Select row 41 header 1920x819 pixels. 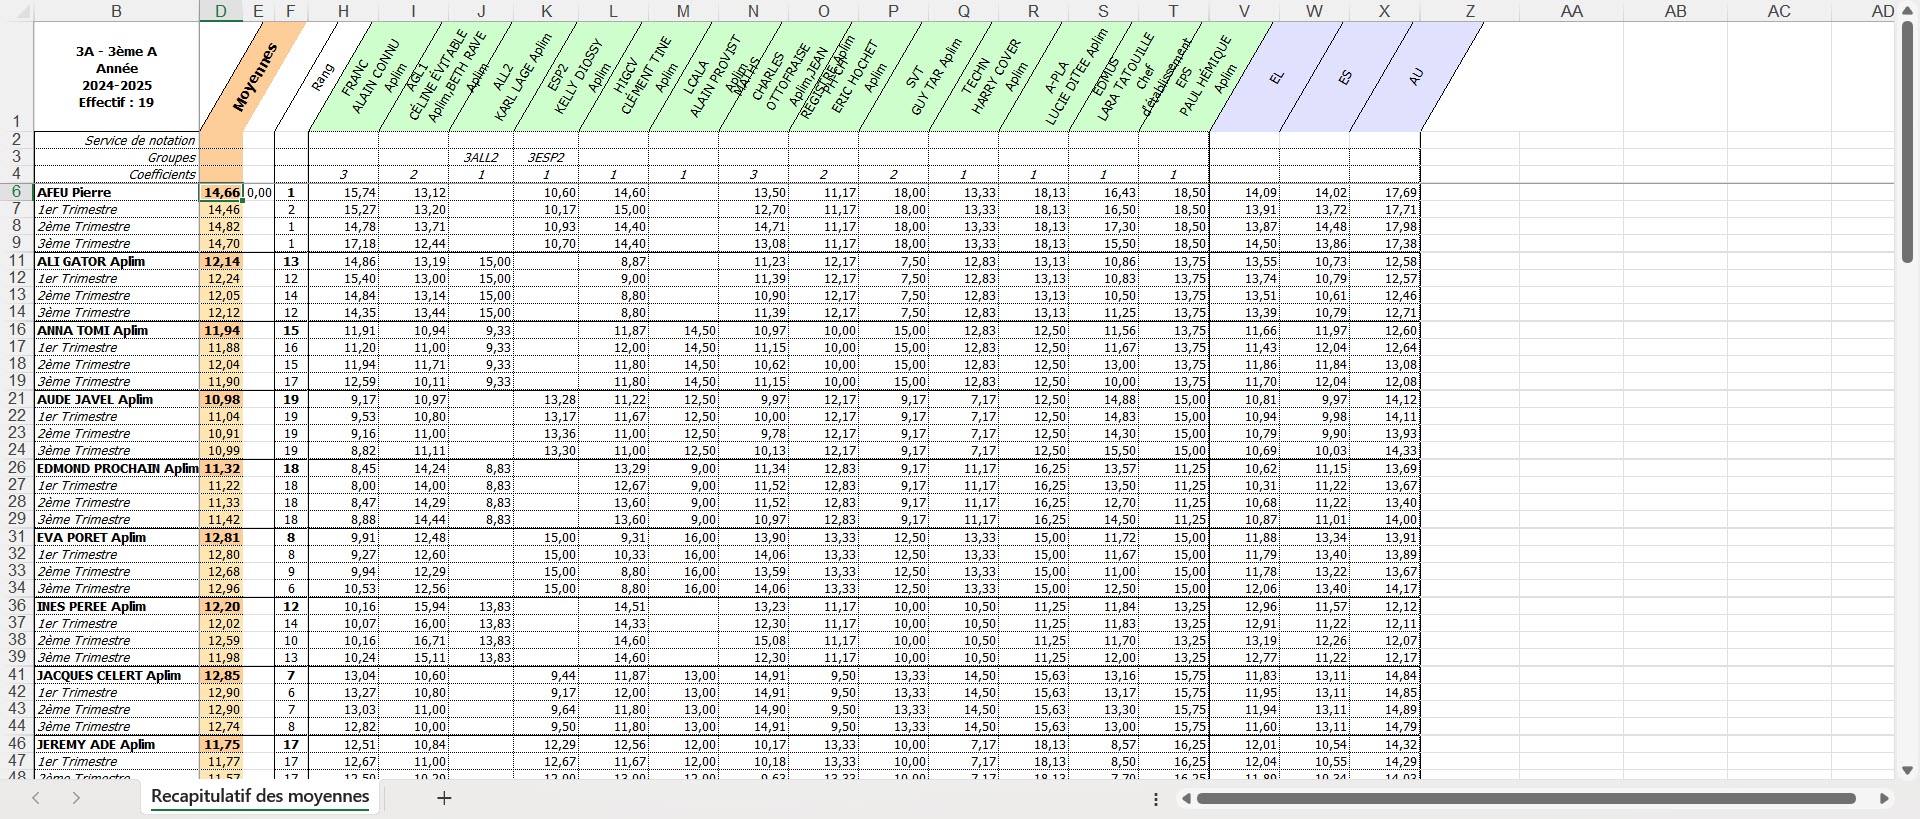coord(16,675)
